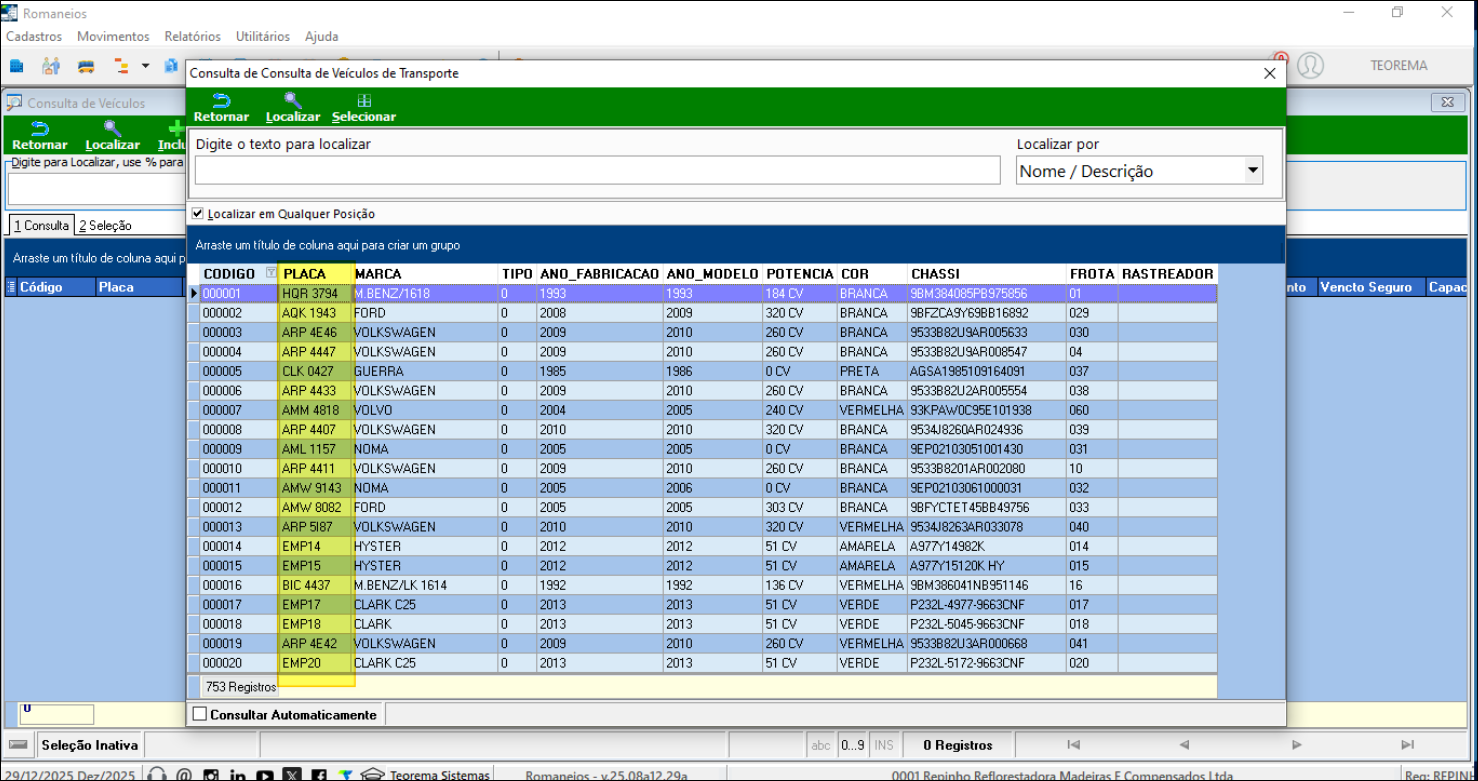Click the LinkedIn icon in status bar

[238, 775]
